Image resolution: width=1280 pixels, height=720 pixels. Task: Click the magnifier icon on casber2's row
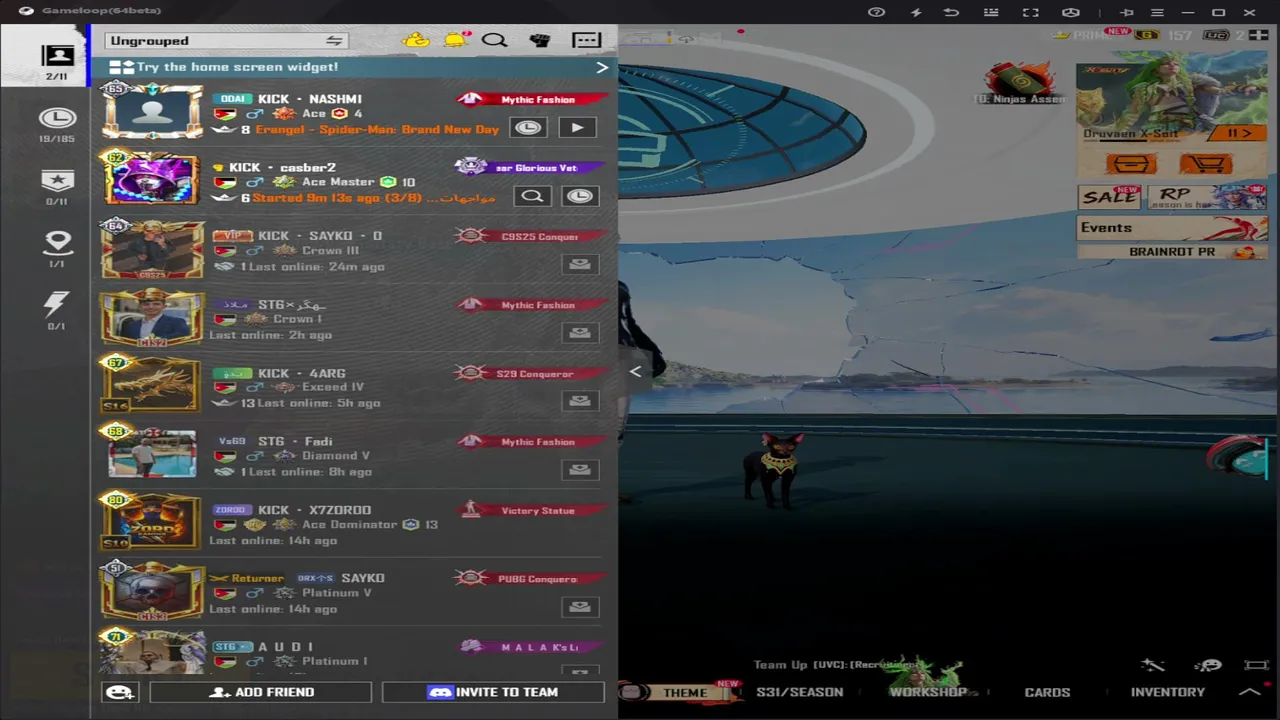pos(532,196)
